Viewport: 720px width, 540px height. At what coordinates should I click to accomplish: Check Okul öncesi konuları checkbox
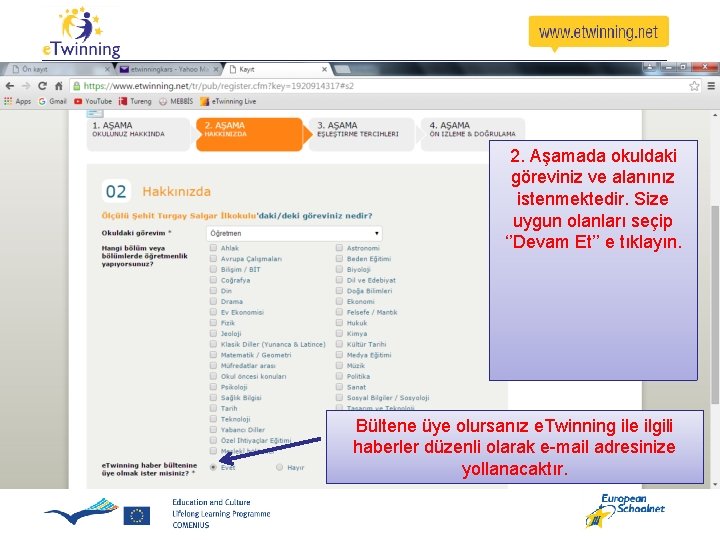pyautogui.click(x=213, y=376)
